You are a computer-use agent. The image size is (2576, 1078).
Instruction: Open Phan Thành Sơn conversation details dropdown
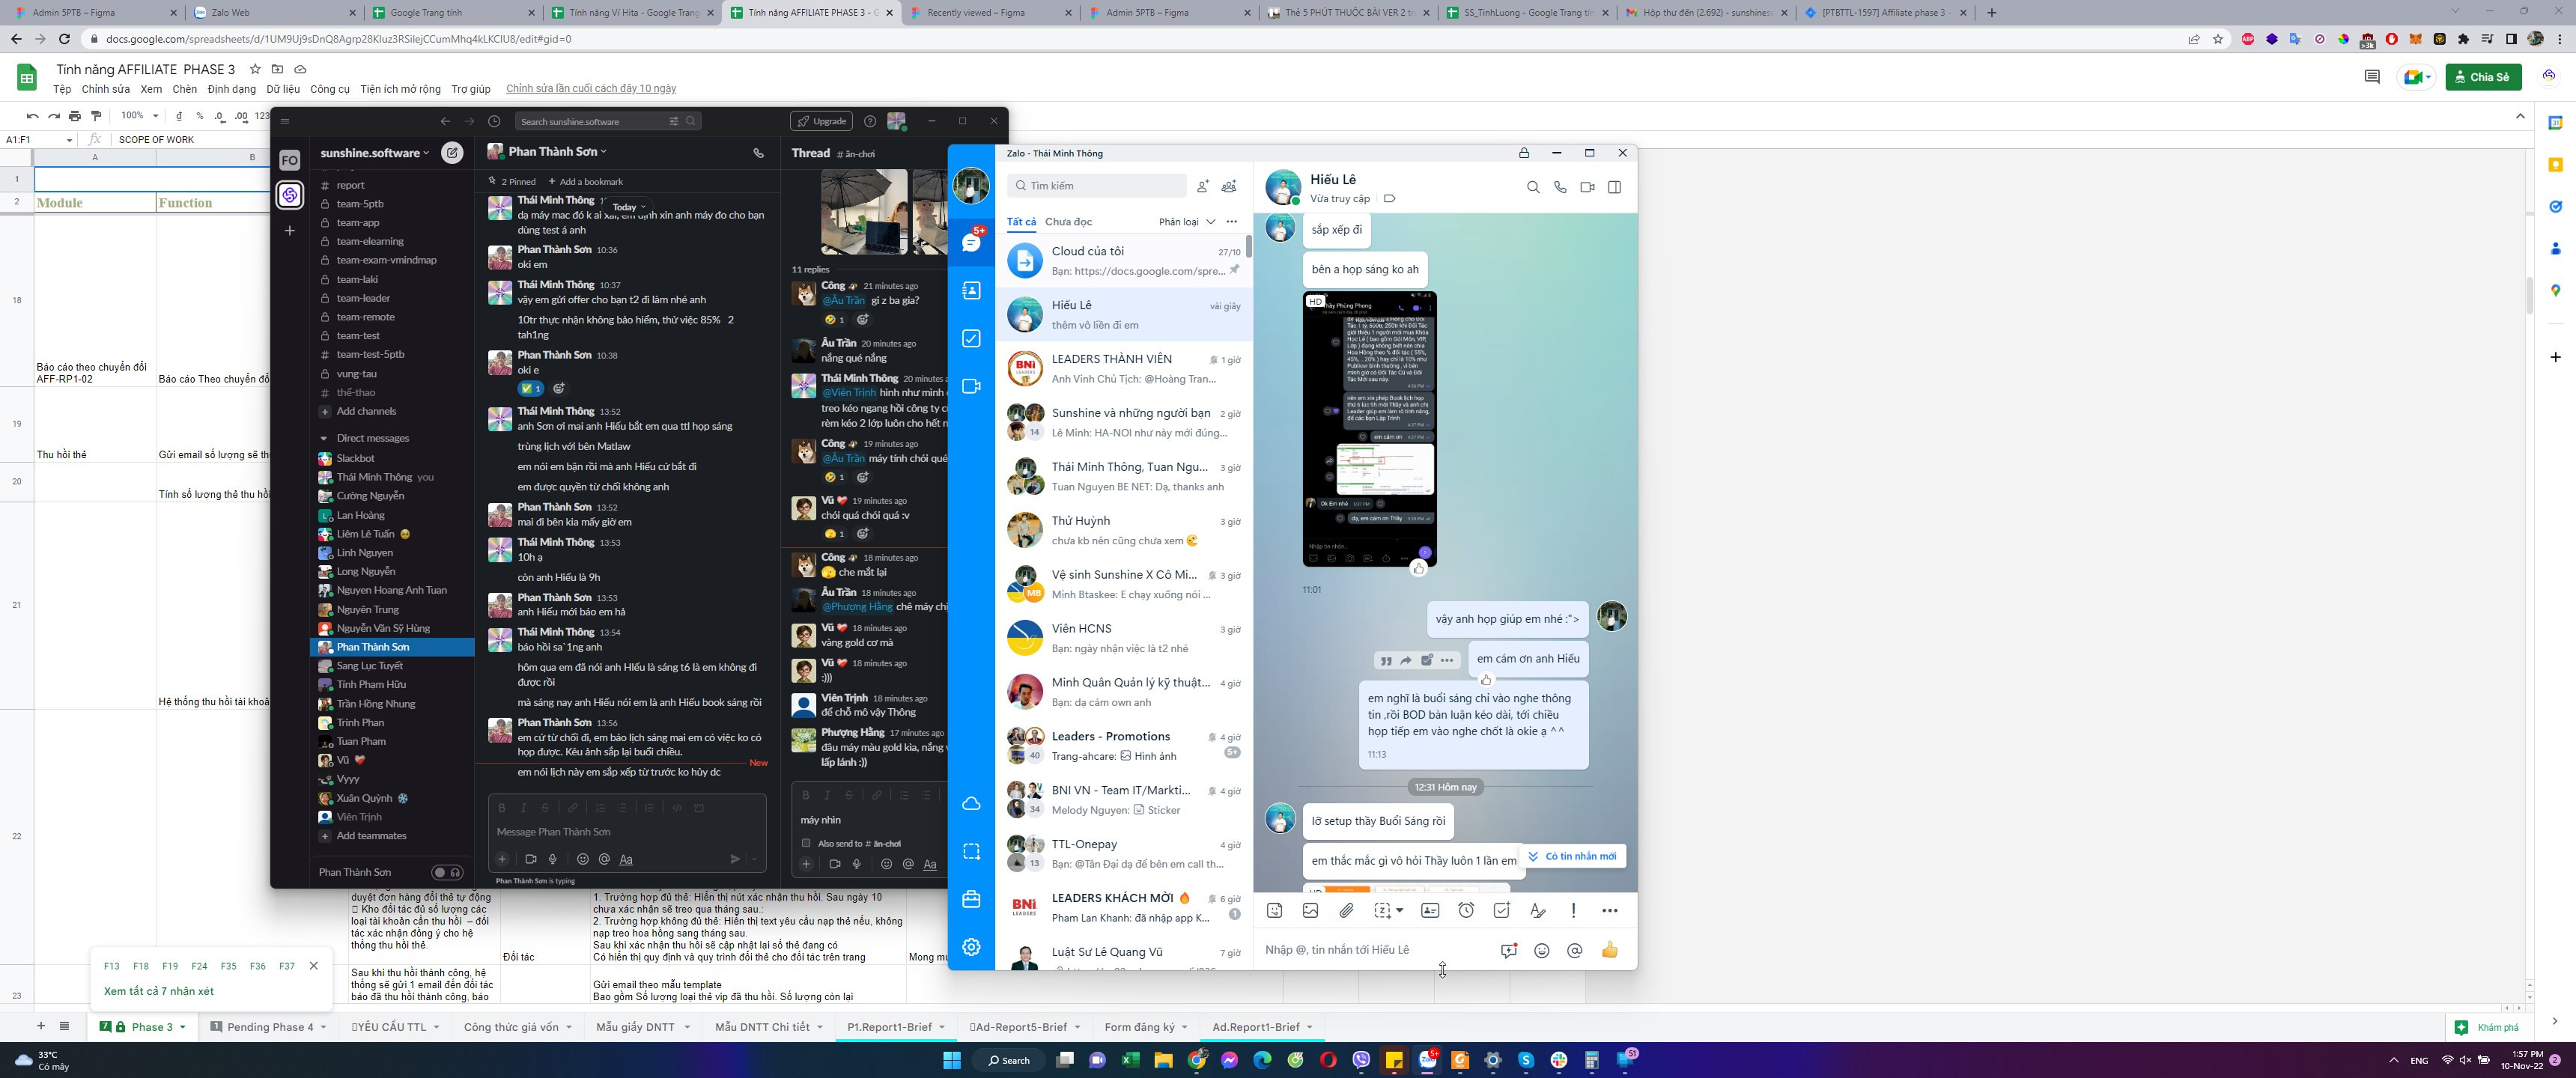557,152
